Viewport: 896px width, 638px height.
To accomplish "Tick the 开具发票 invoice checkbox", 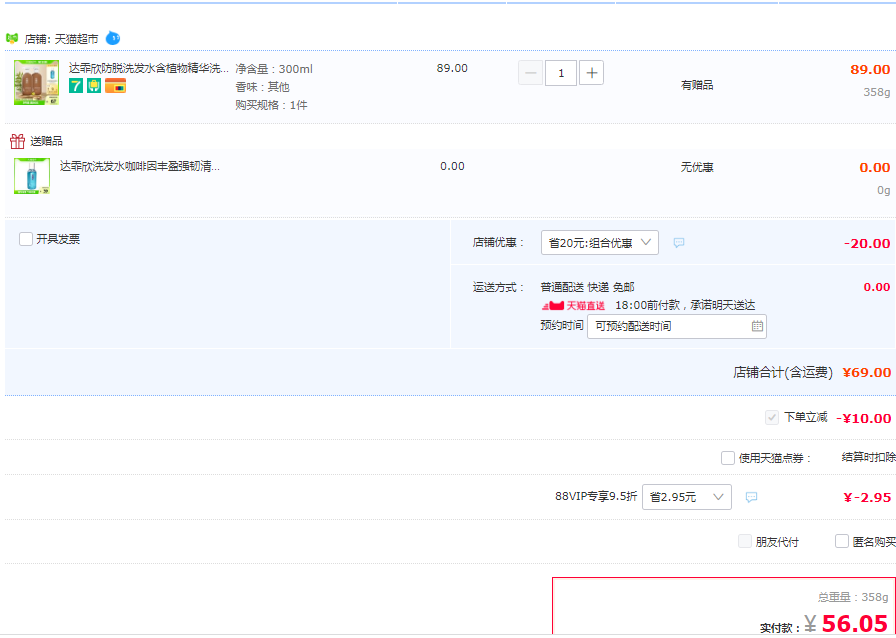I will coord(26,239).
